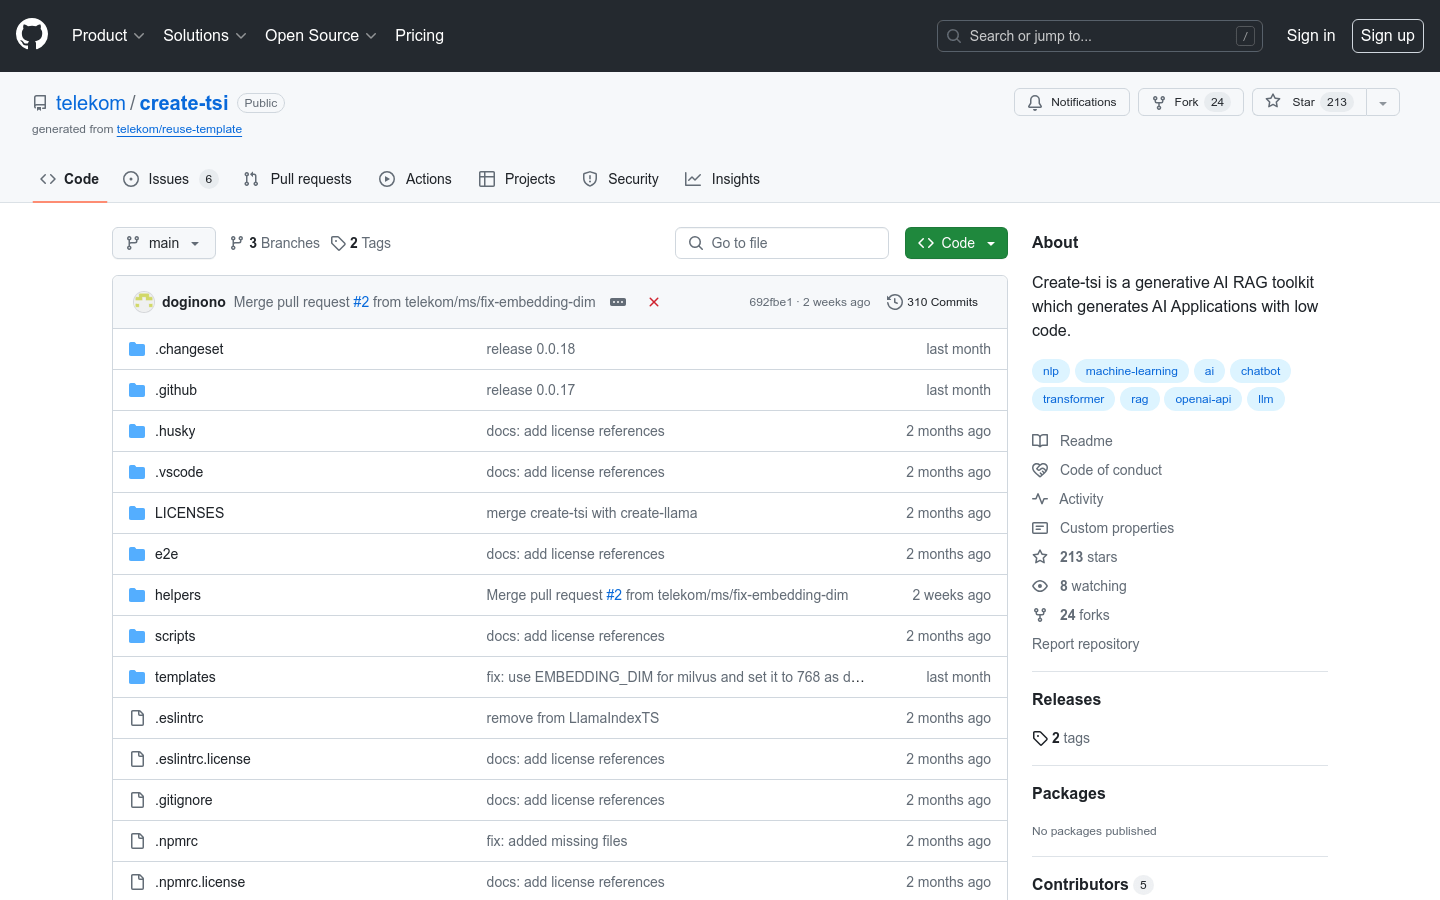This screenshot has width=1440, height=900.
Task: Click the Go to file search field
Action: coord(782,243)
